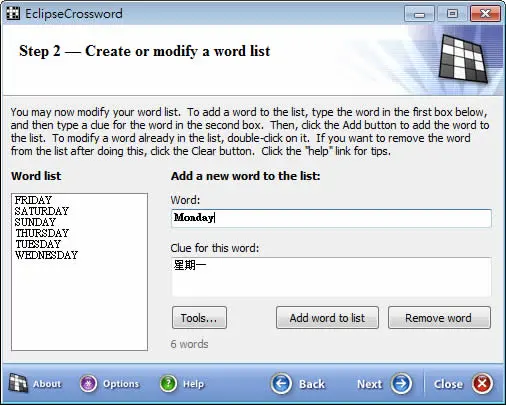Click into the Clue for this word box
This screenshot has height=406, width=506.
[x=331, y=277]
